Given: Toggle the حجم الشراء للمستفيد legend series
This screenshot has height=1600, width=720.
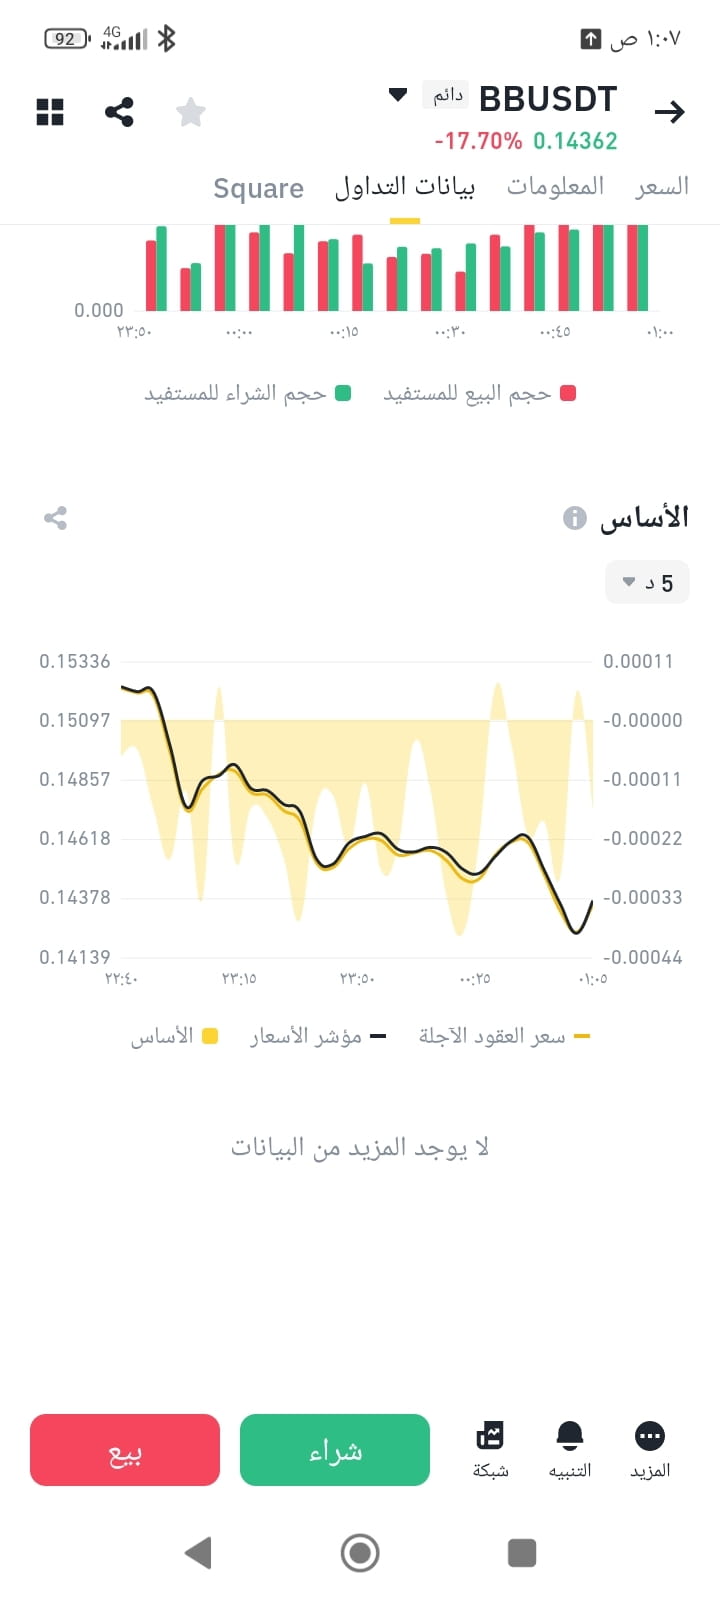Looking at the screenshot, I should tap(248, 394).
